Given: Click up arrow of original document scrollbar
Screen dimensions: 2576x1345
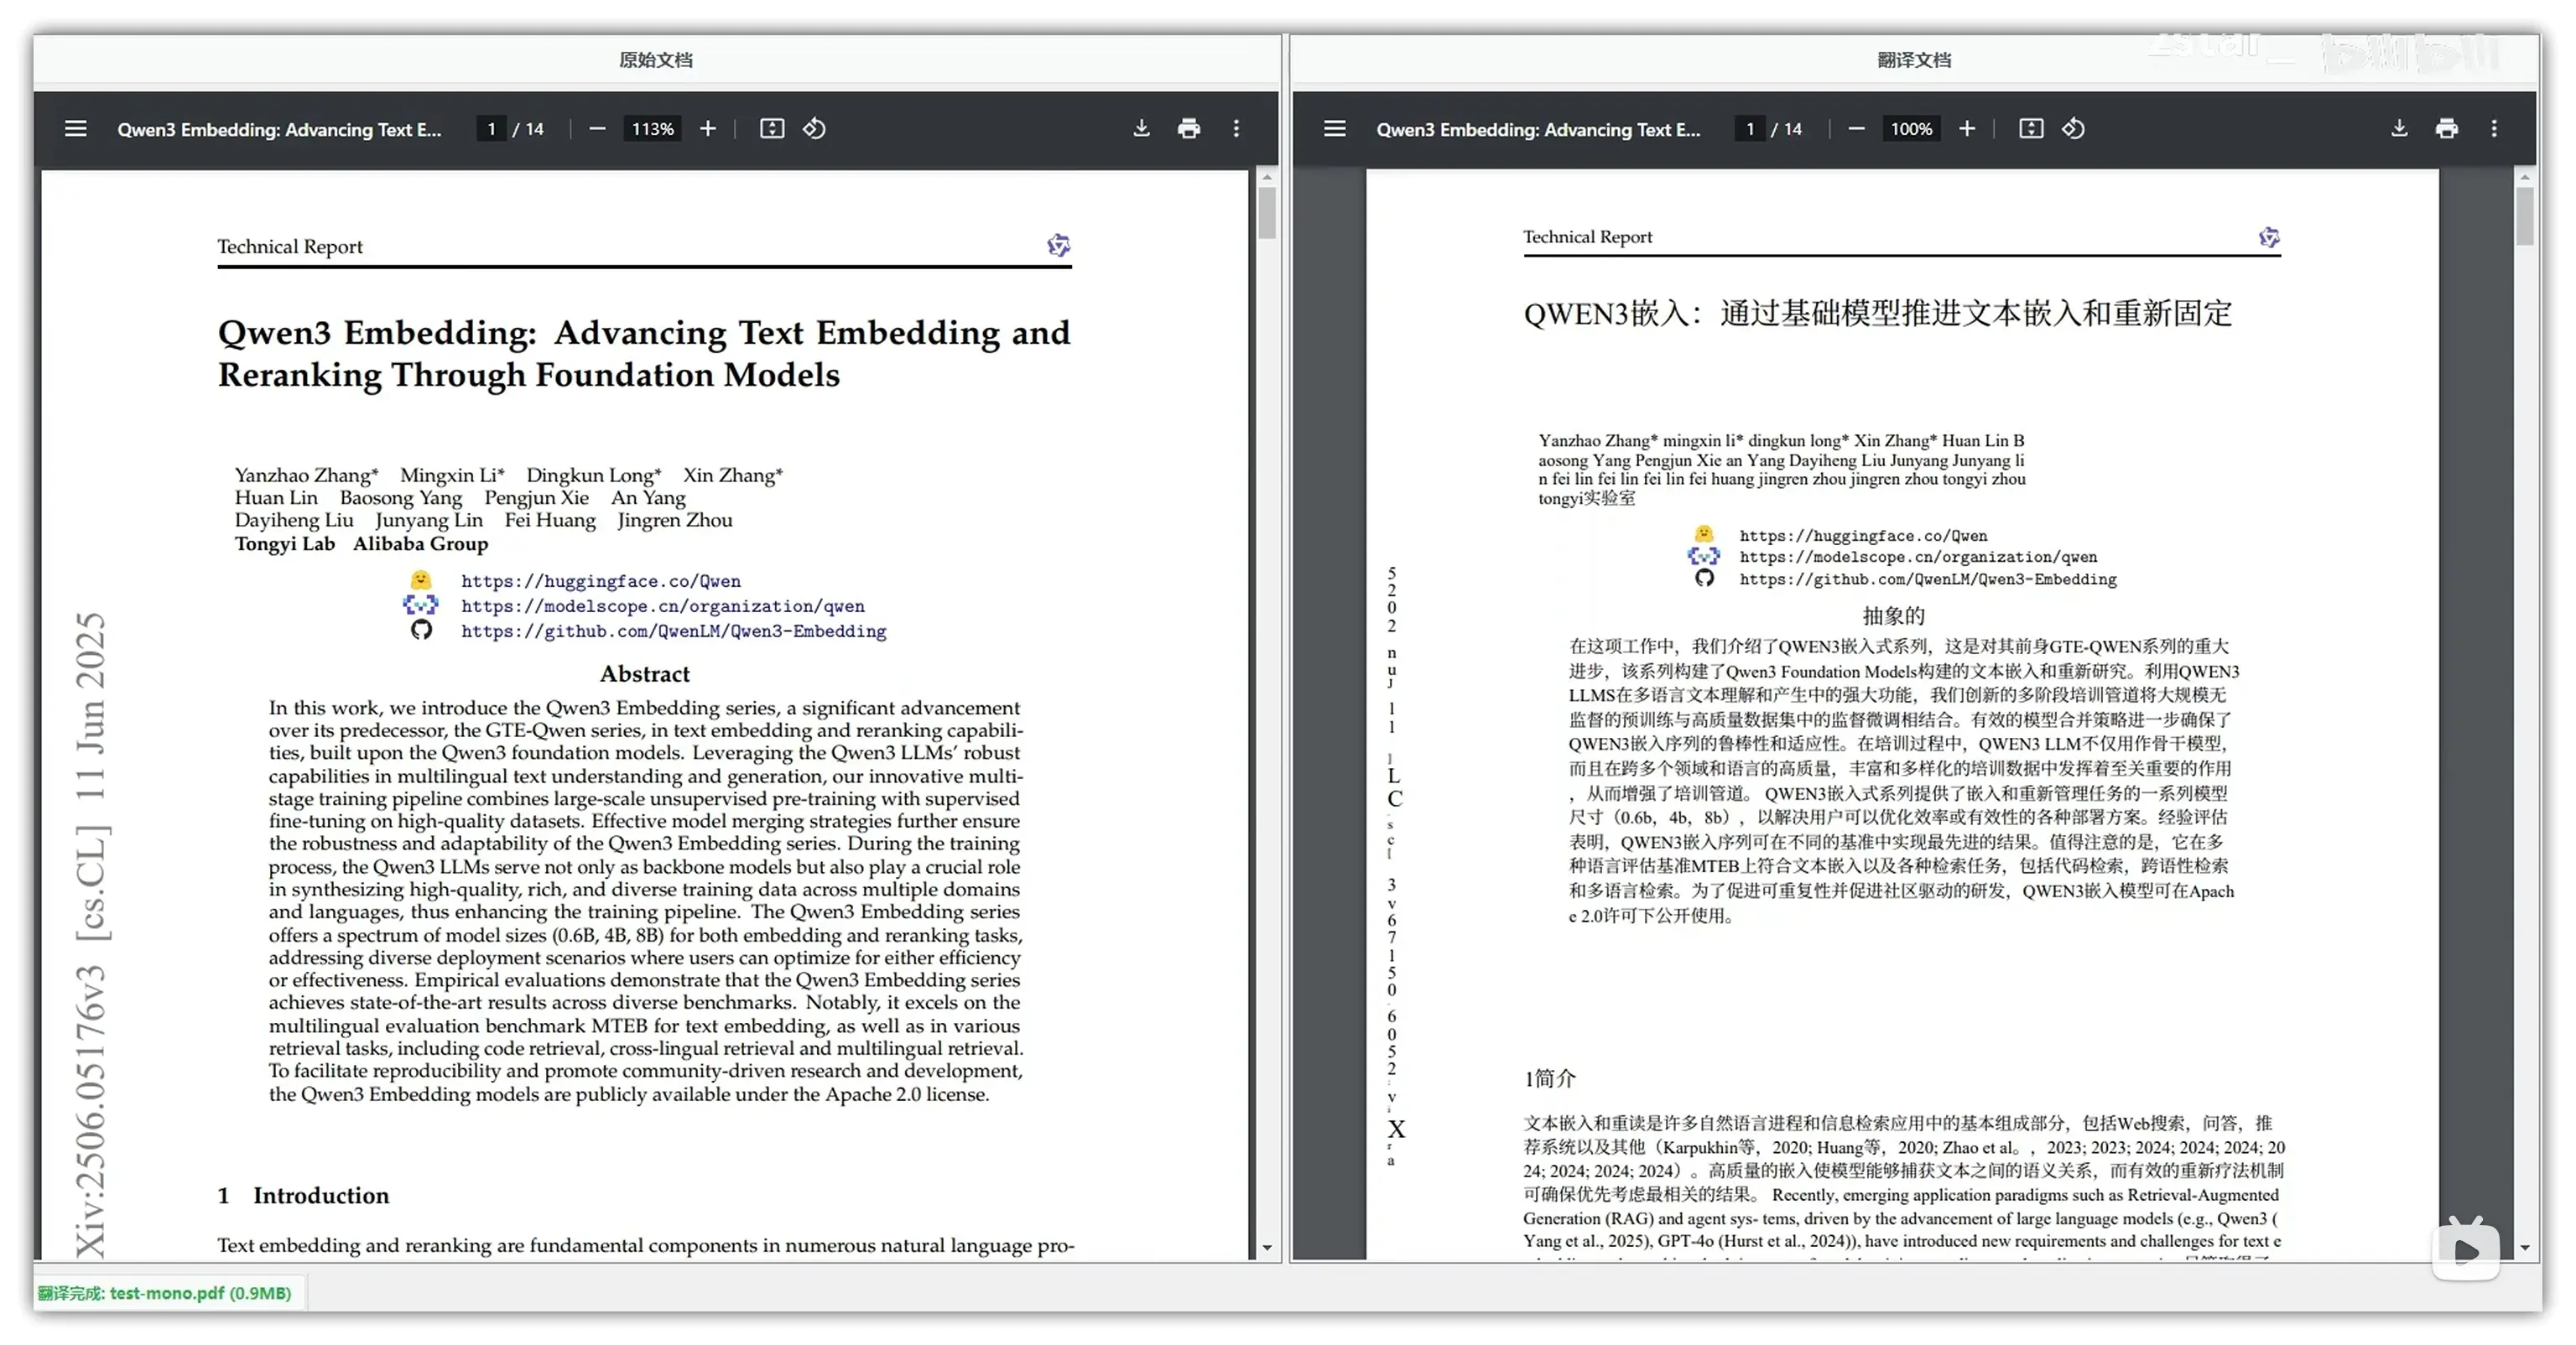Looking at the screenshot, I should 1267,177.
